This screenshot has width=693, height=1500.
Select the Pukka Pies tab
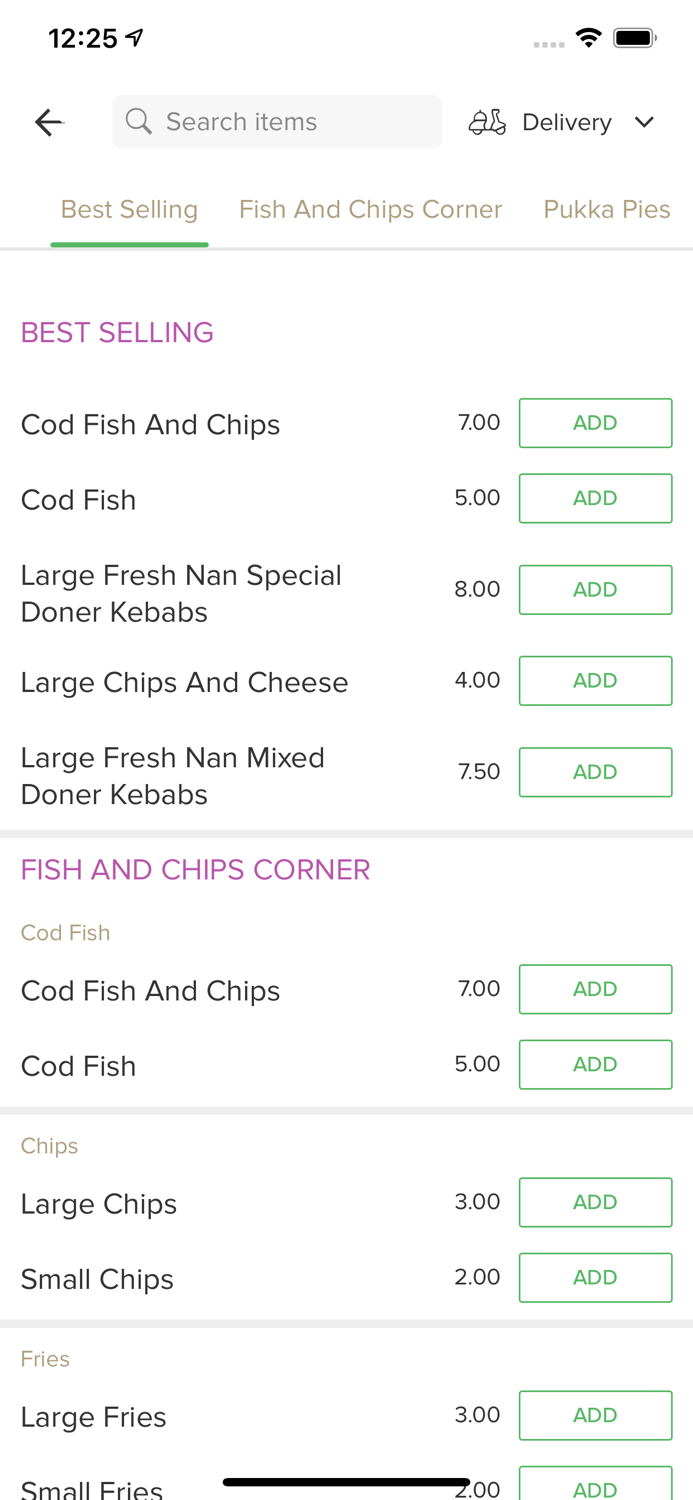[607, 209]
